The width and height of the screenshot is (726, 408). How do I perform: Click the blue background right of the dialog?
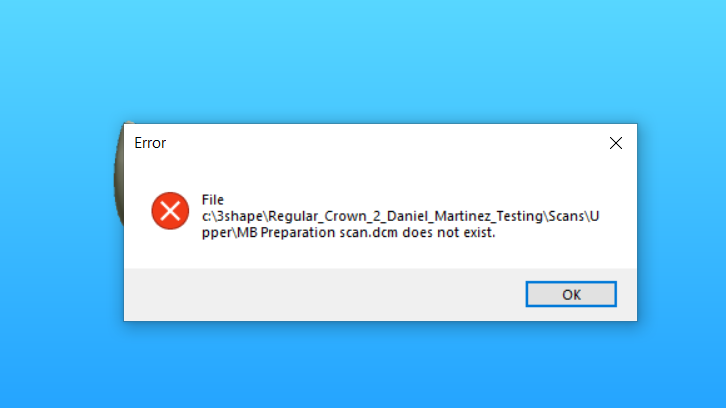coord(682,222)
